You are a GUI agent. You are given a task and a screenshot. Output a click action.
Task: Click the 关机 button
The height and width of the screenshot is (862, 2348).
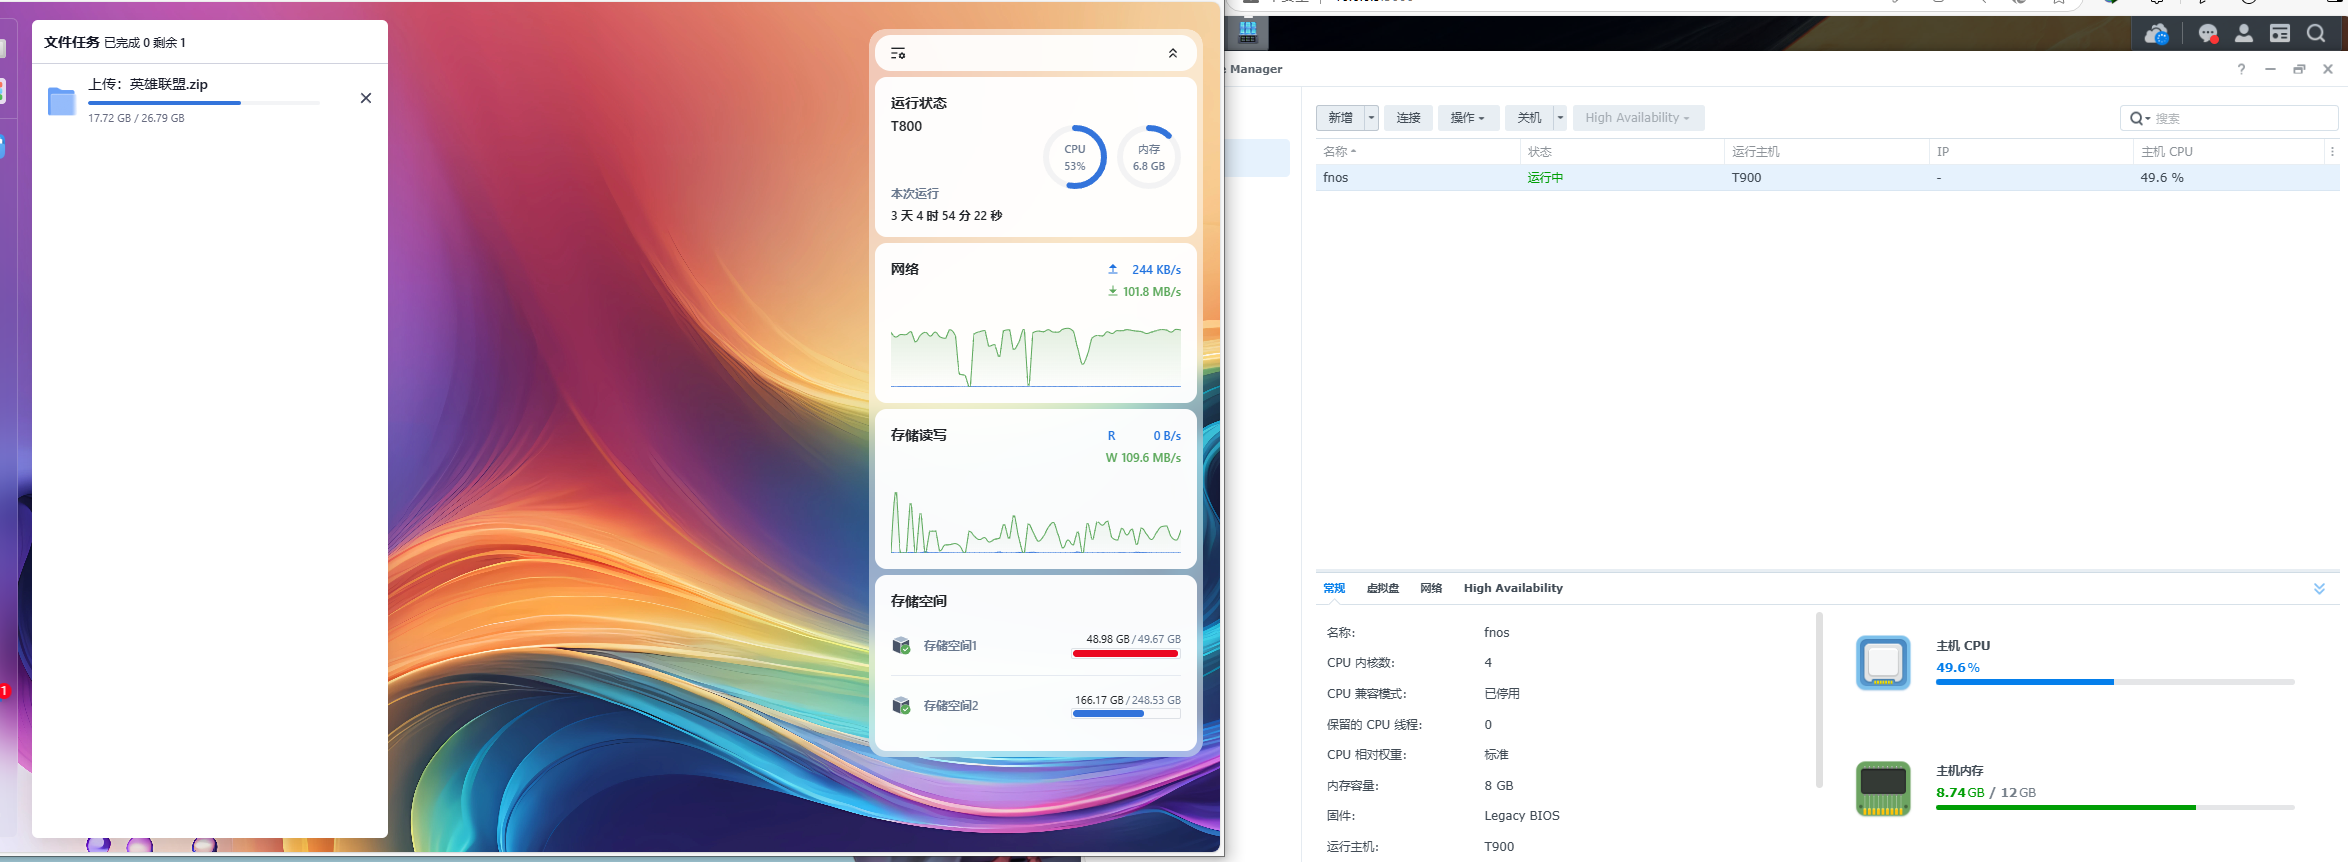[x=1529, y=118]
